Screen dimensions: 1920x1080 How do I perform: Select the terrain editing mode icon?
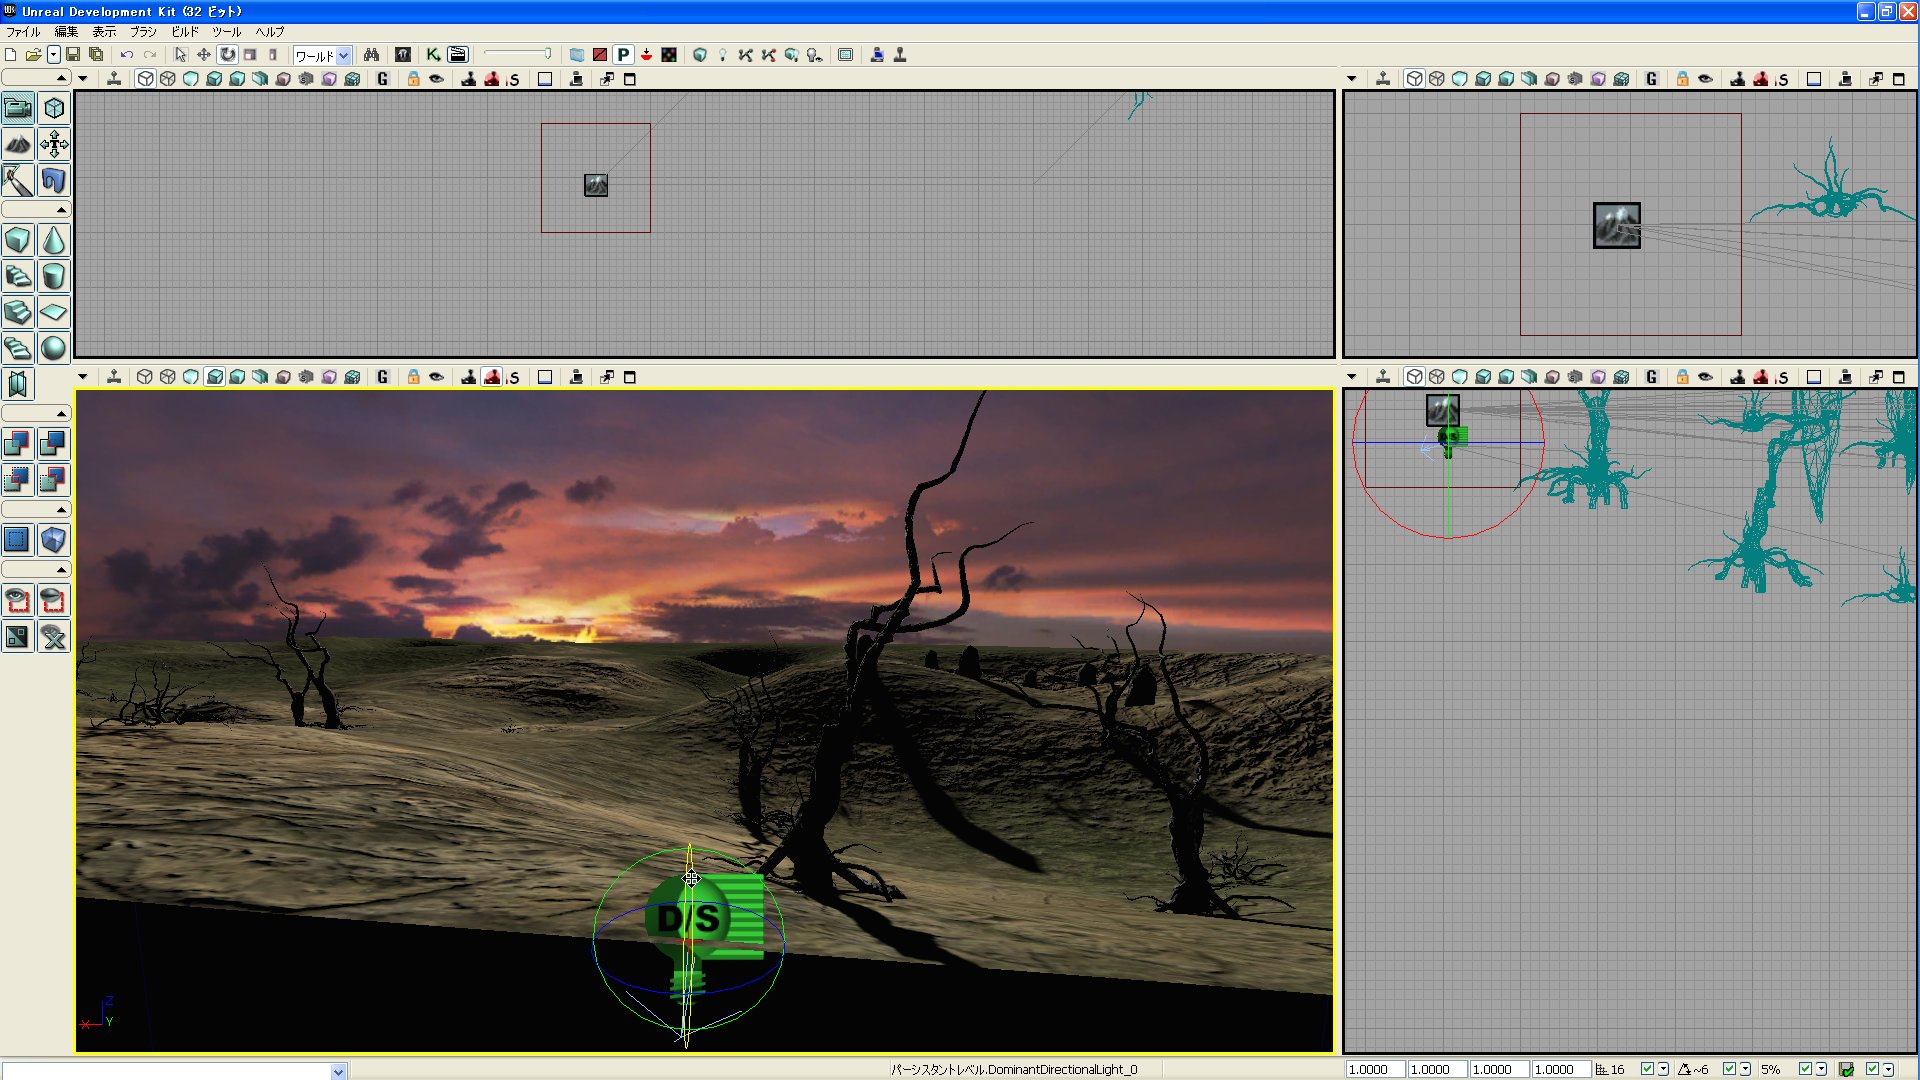(18, 144)
